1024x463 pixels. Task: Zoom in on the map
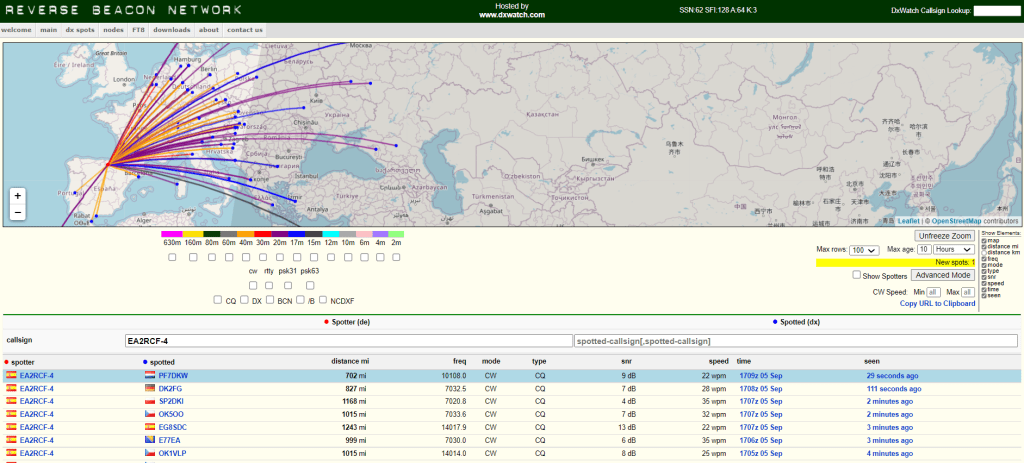pyautogui.click(x=17, y=196)
